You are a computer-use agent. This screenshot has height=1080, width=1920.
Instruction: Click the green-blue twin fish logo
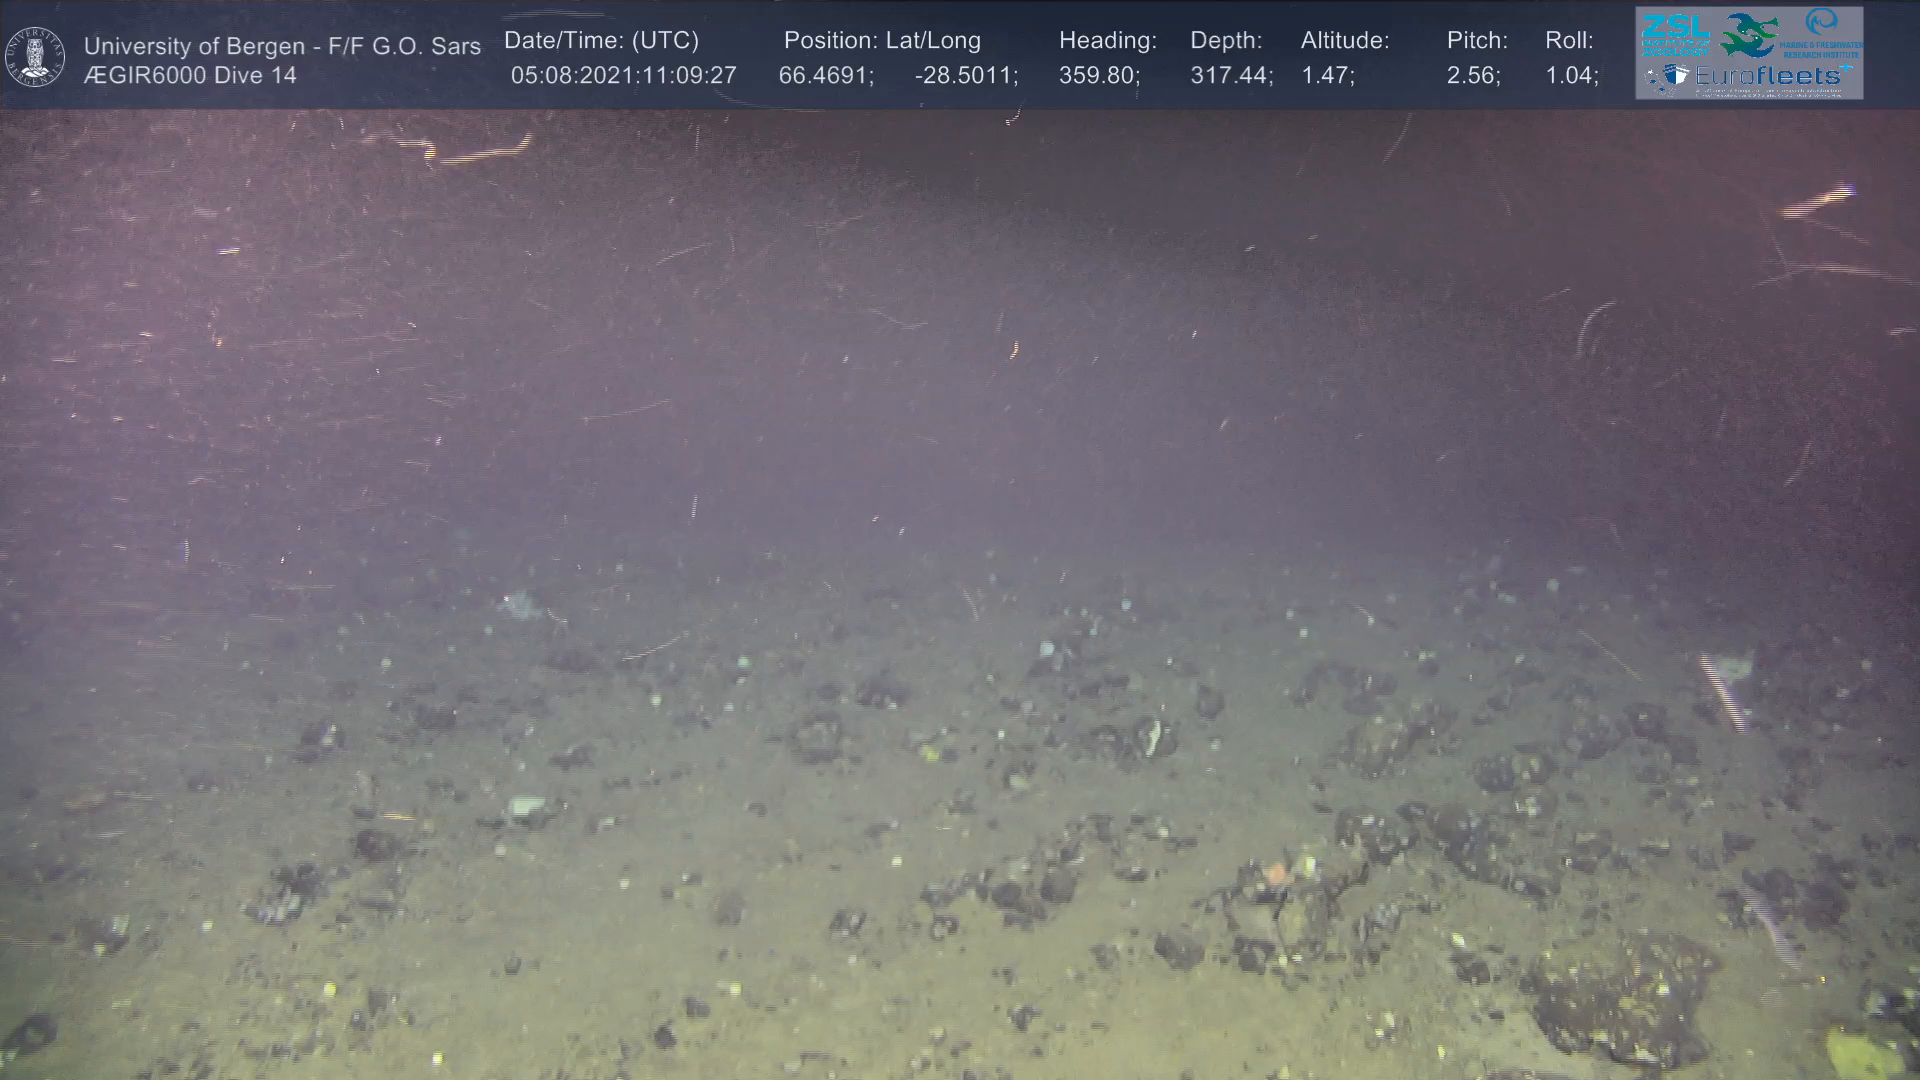coord(1748,34)
